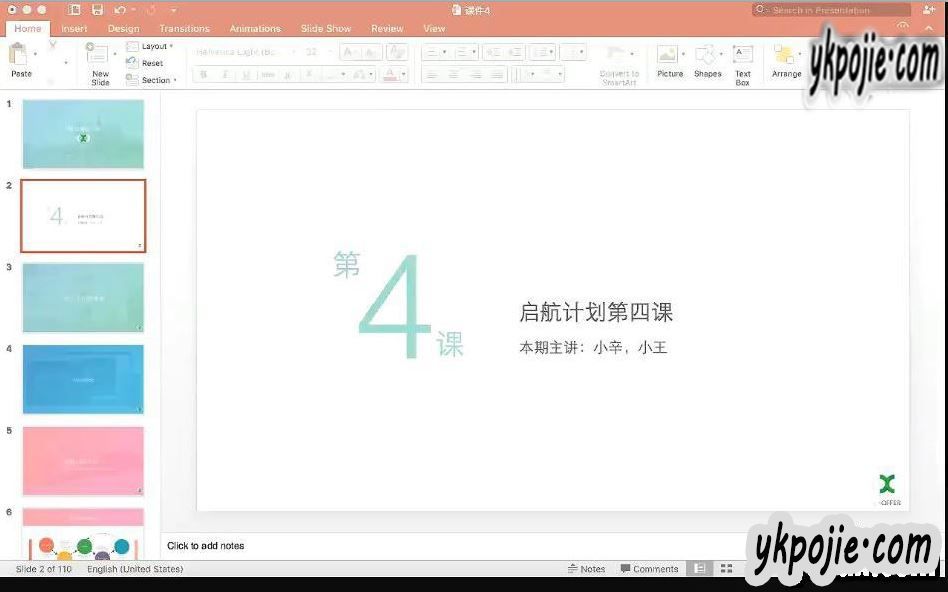
Task: Select the pink slide 5 thumbnail
Action: (83, 461)
